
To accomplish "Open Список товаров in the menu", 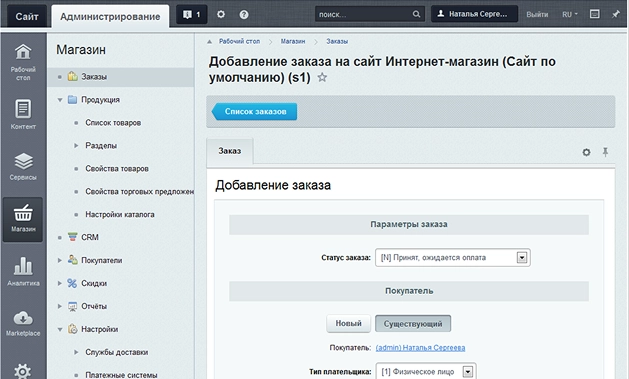I will [113, 123].
